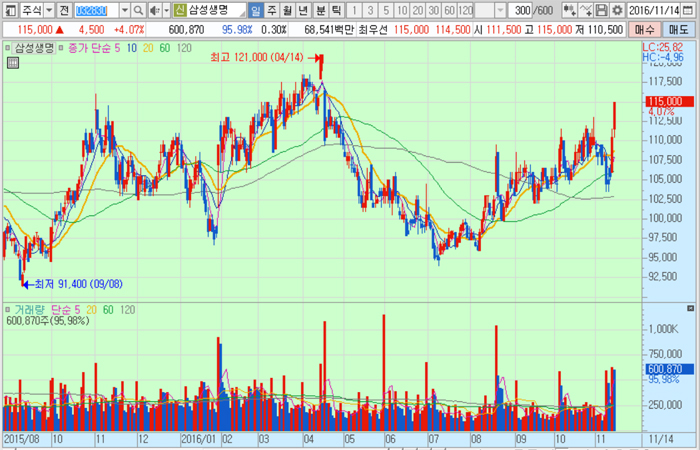Image resolution: width=700 pixels, height=450 pixels.
Task: Open the chart settings gear icon
Action: [x=617, y=10]
